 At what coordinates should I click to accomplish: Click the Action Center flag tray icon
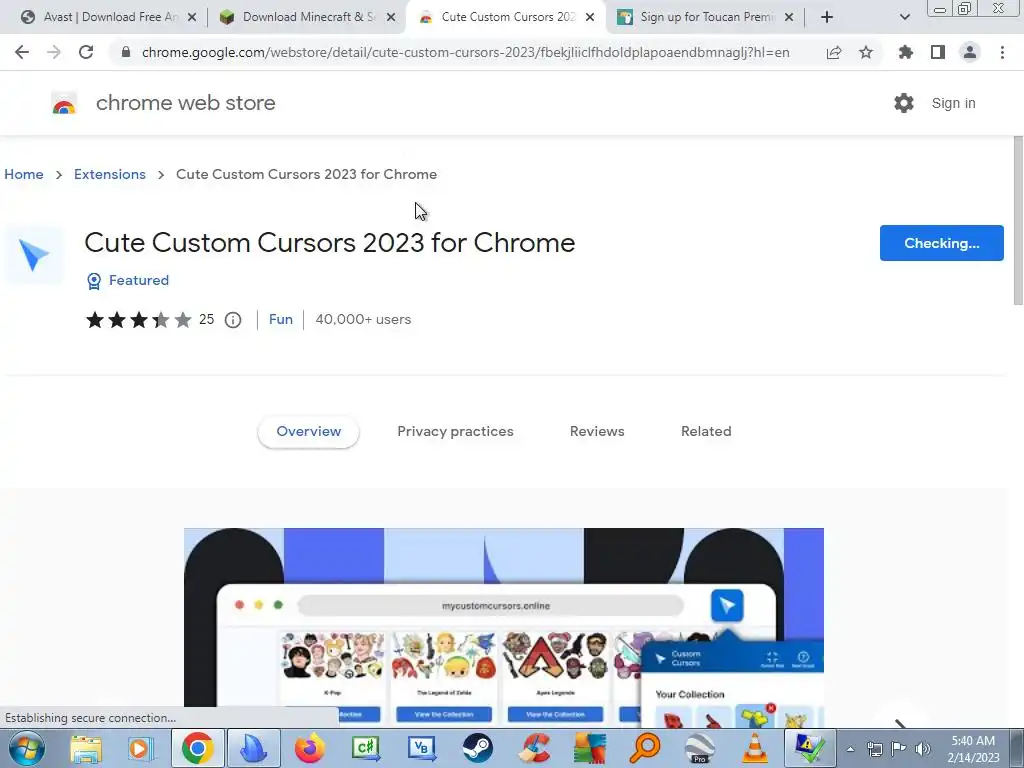tap(899, 749)
